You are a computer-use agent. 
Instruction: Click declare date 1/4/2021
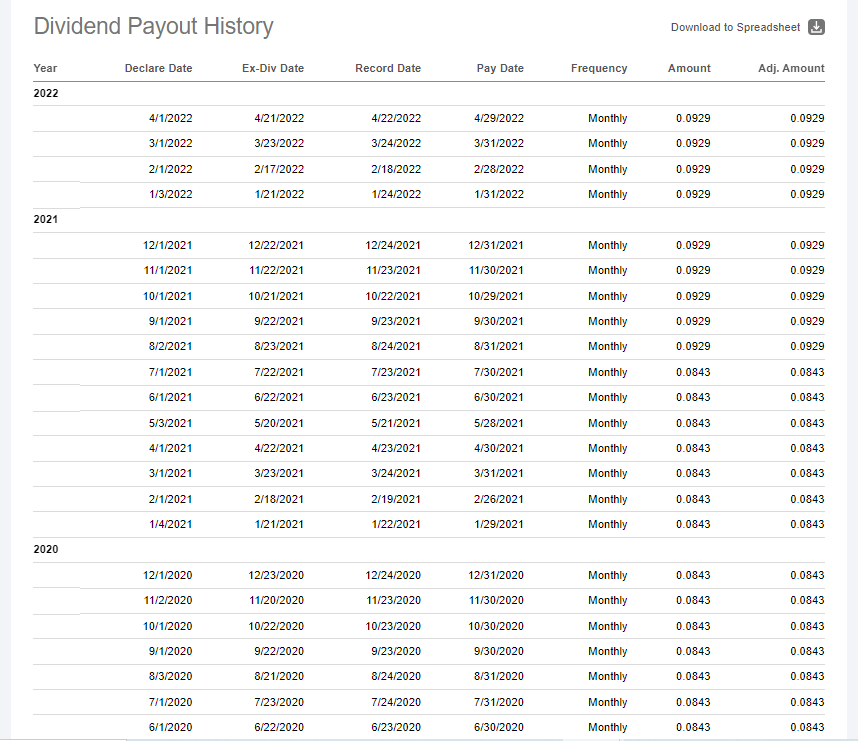[170, 524]
